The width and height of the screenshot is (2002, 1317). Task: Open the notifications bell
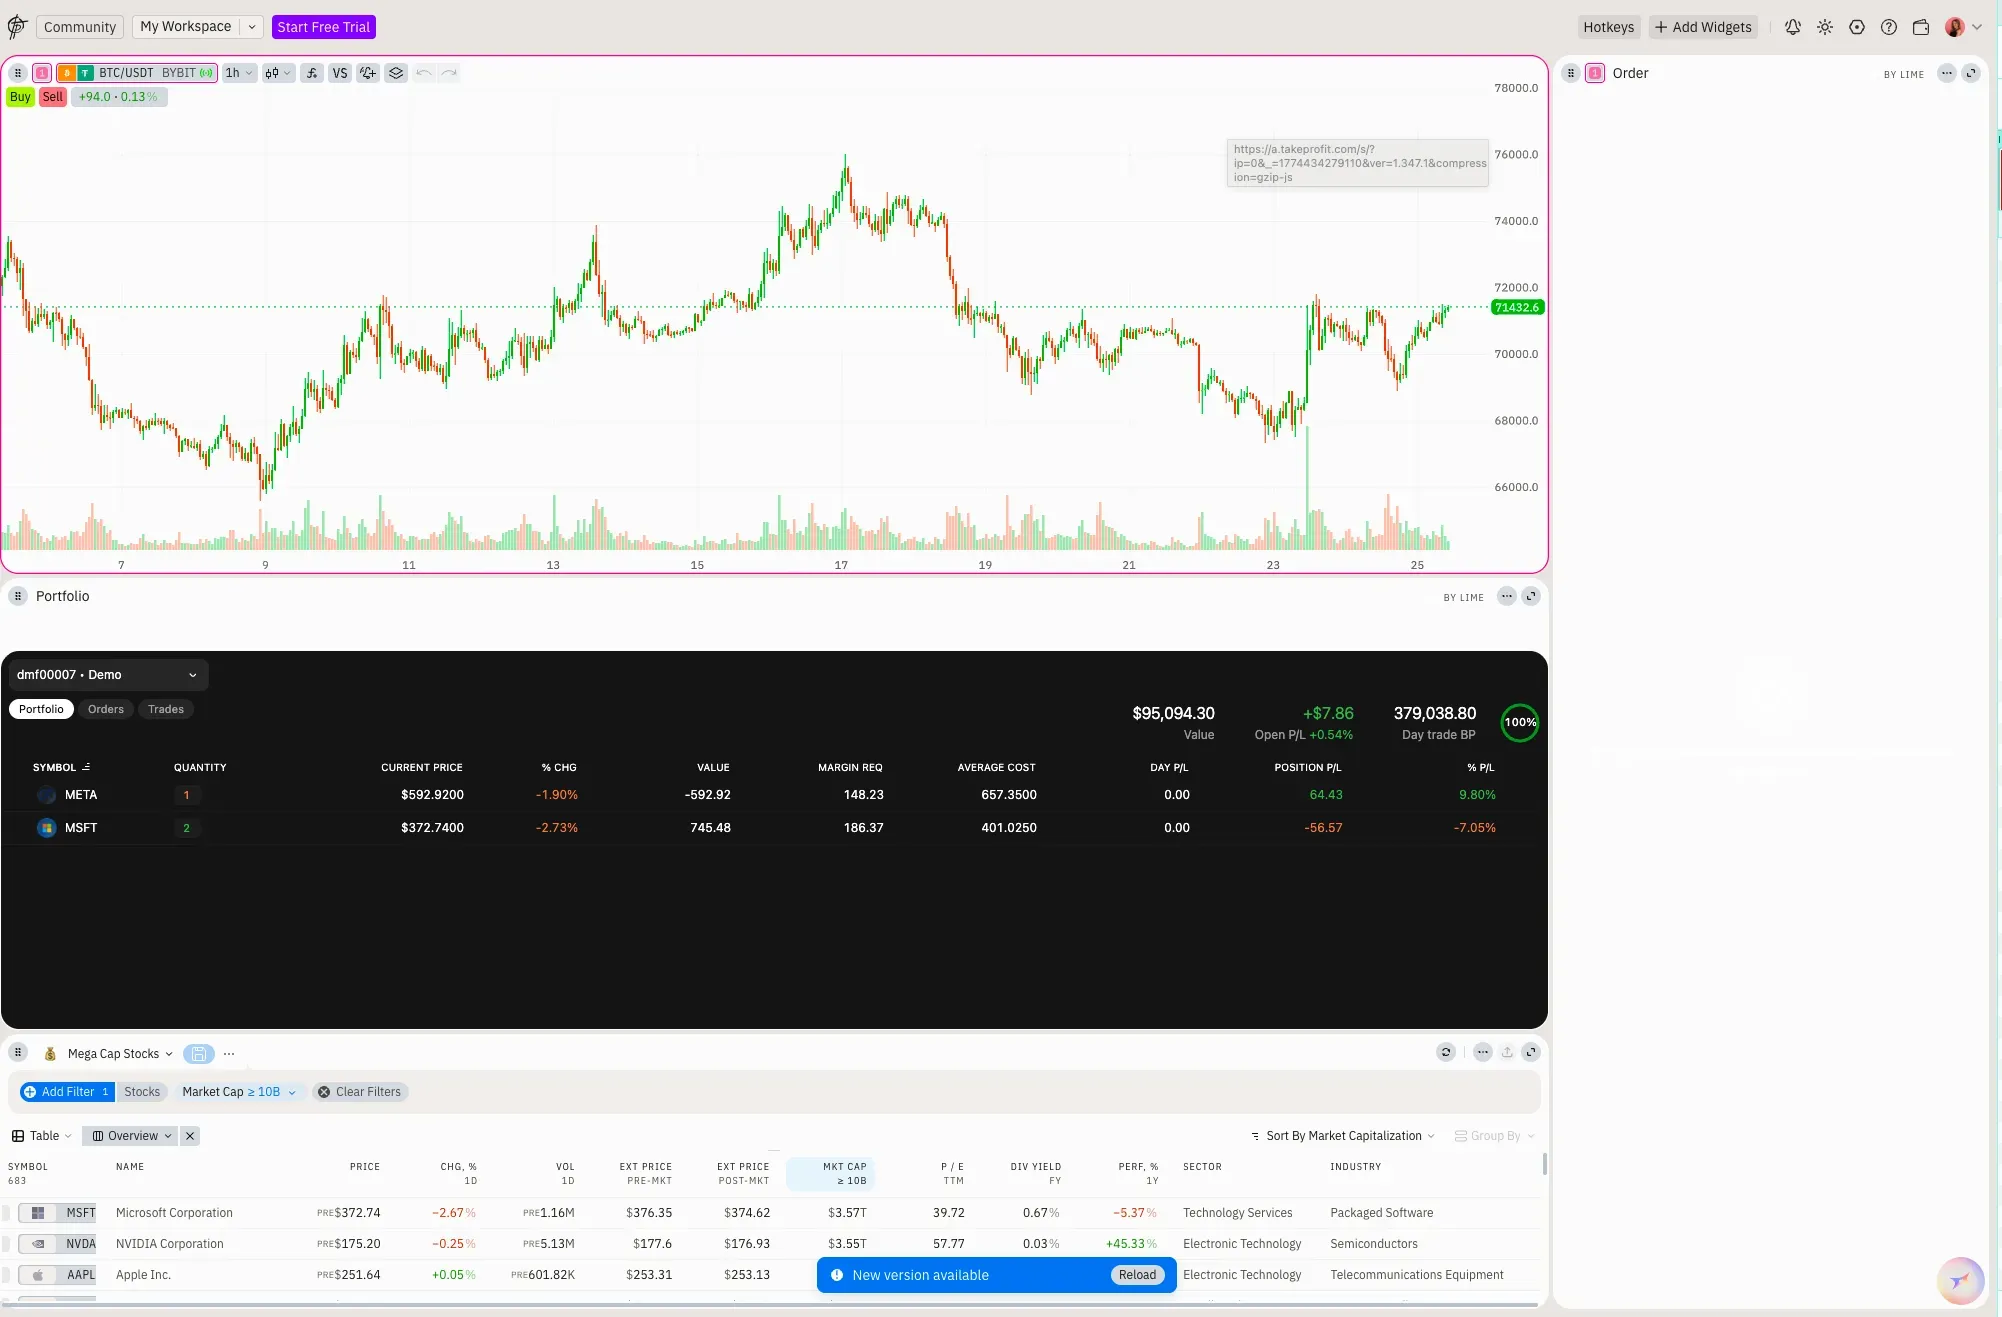click(1793, 27)
